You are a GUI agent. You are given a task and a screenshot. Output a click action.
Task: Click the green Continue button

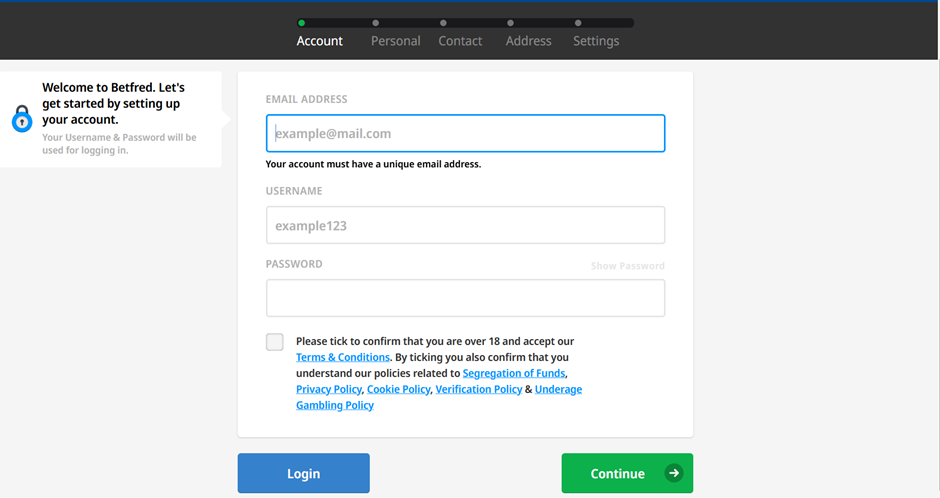[x=627, y=473]
